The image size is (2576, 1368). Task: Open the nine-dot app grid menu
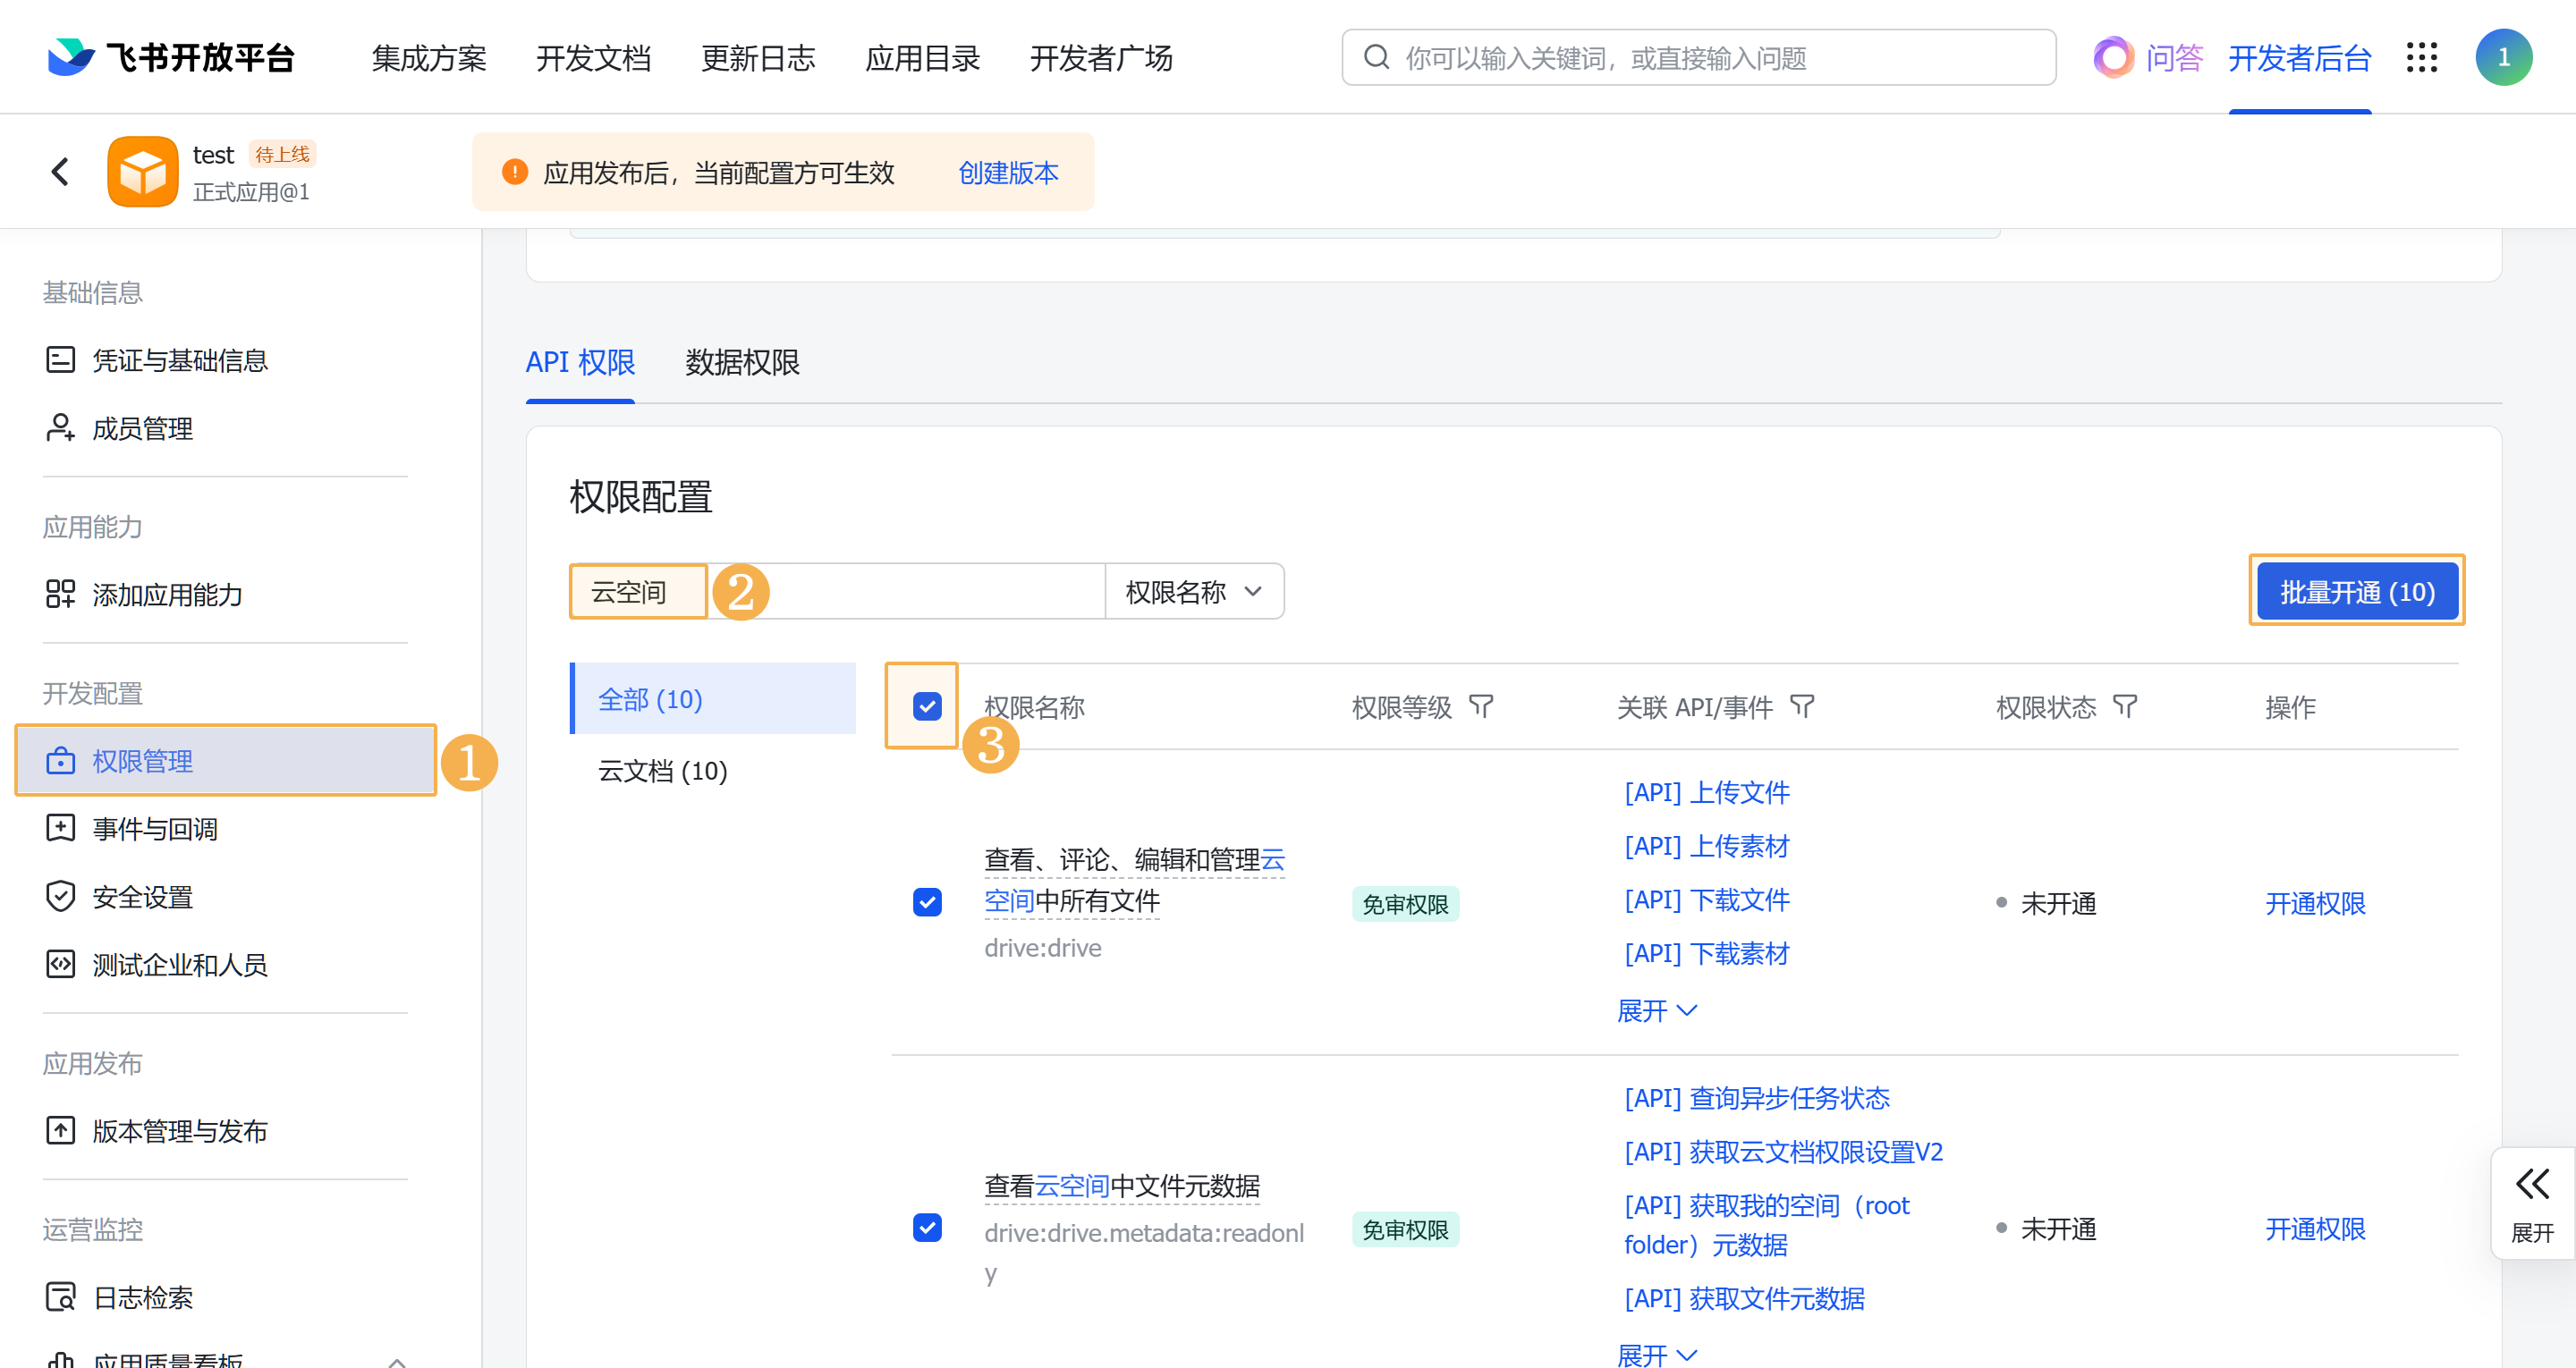point(2421,57)
